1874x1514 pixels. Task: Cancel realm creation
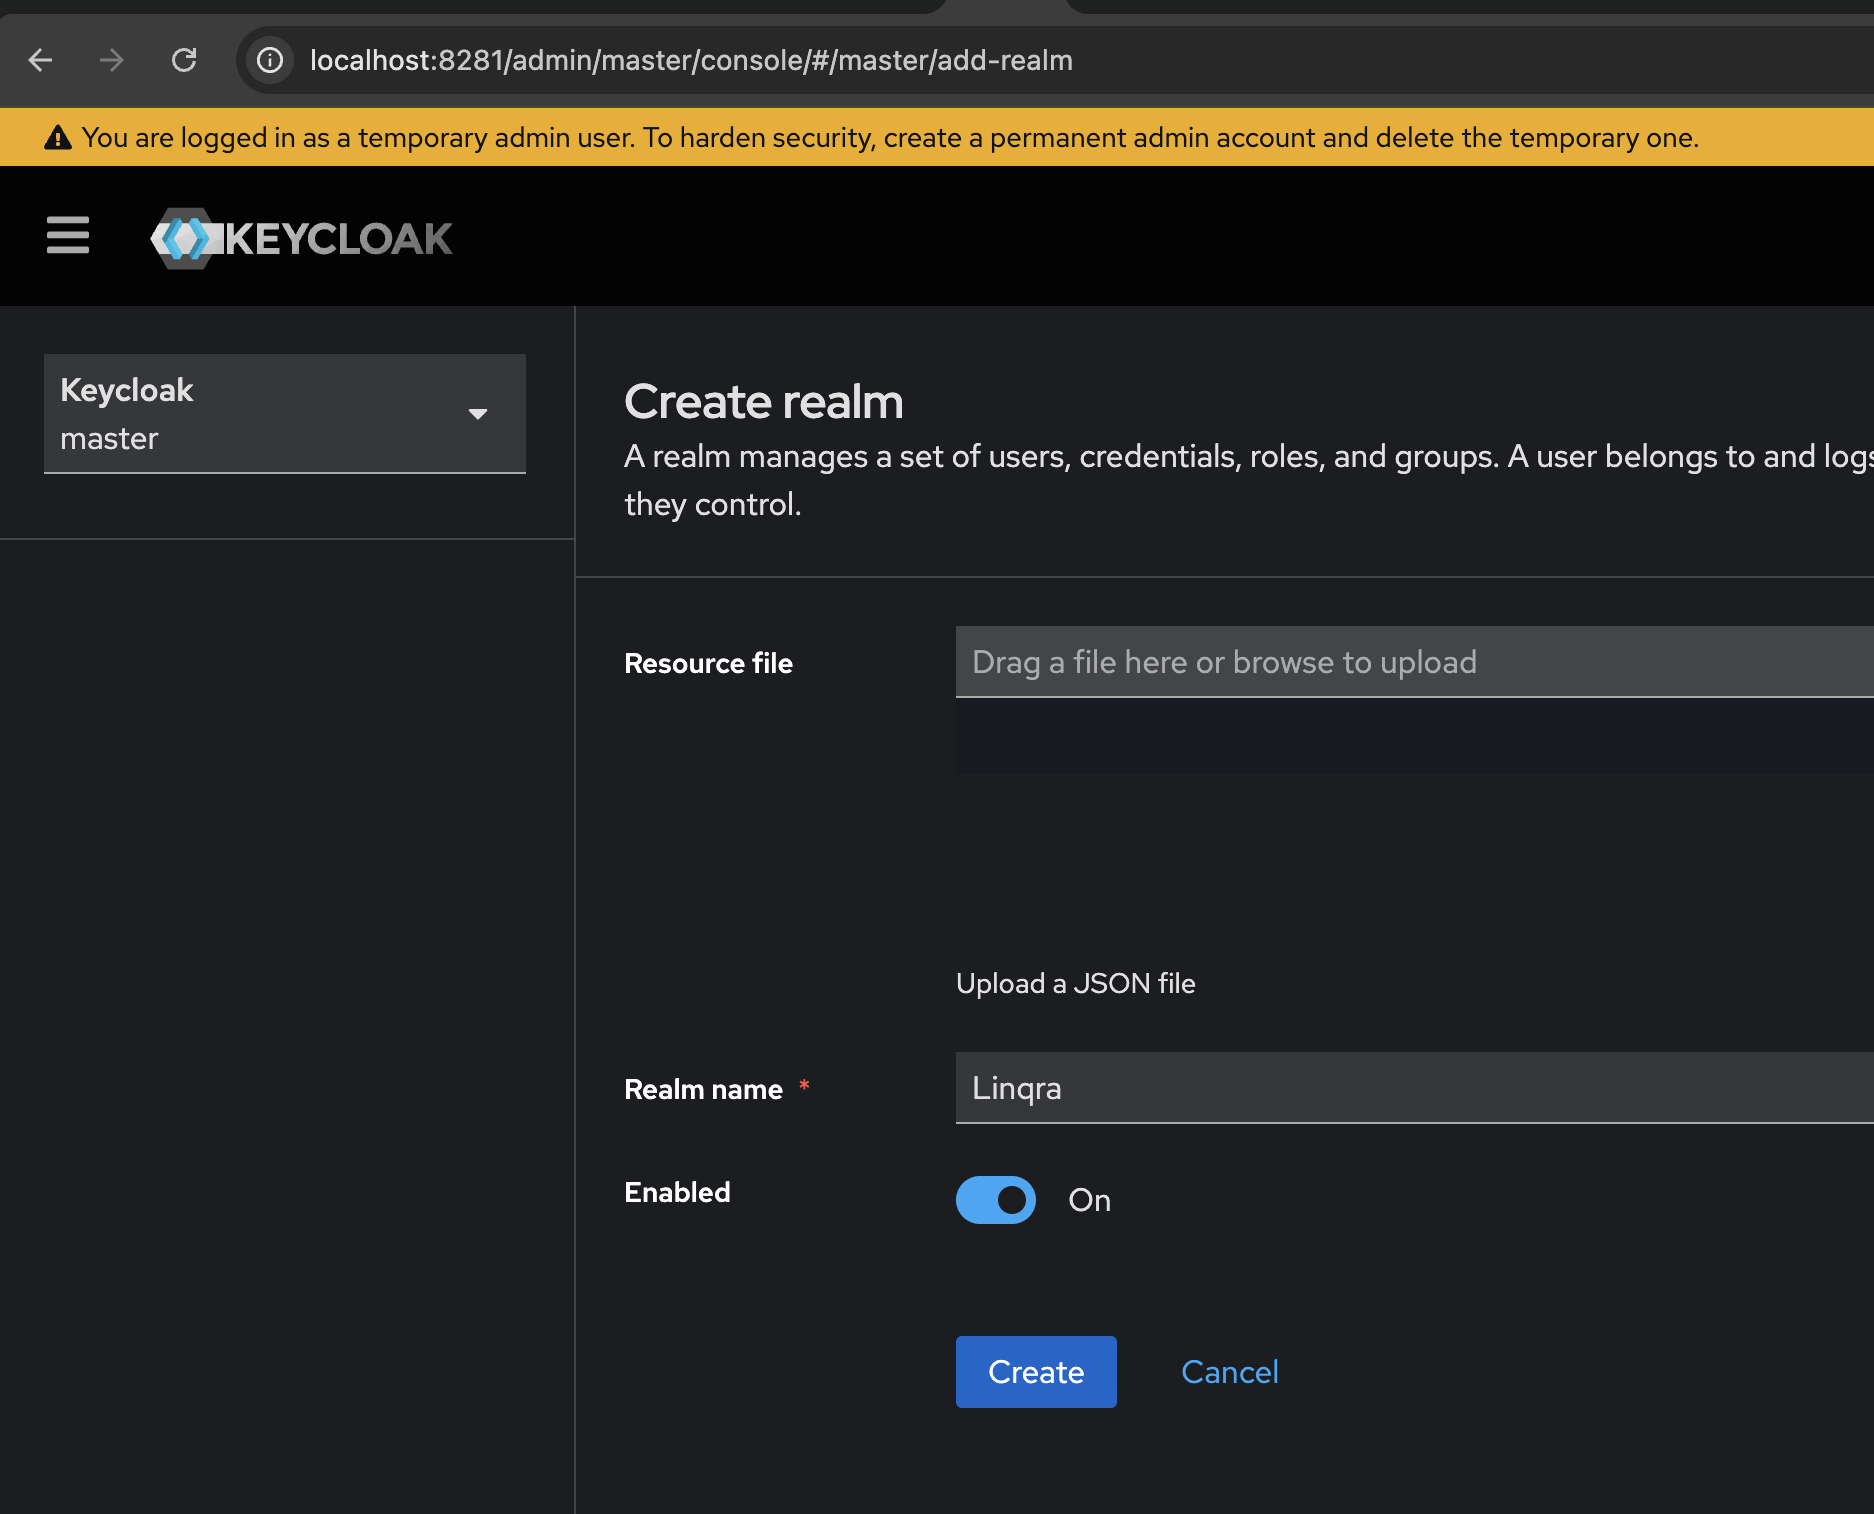pyautogui.click(x=1229, y=1371)
